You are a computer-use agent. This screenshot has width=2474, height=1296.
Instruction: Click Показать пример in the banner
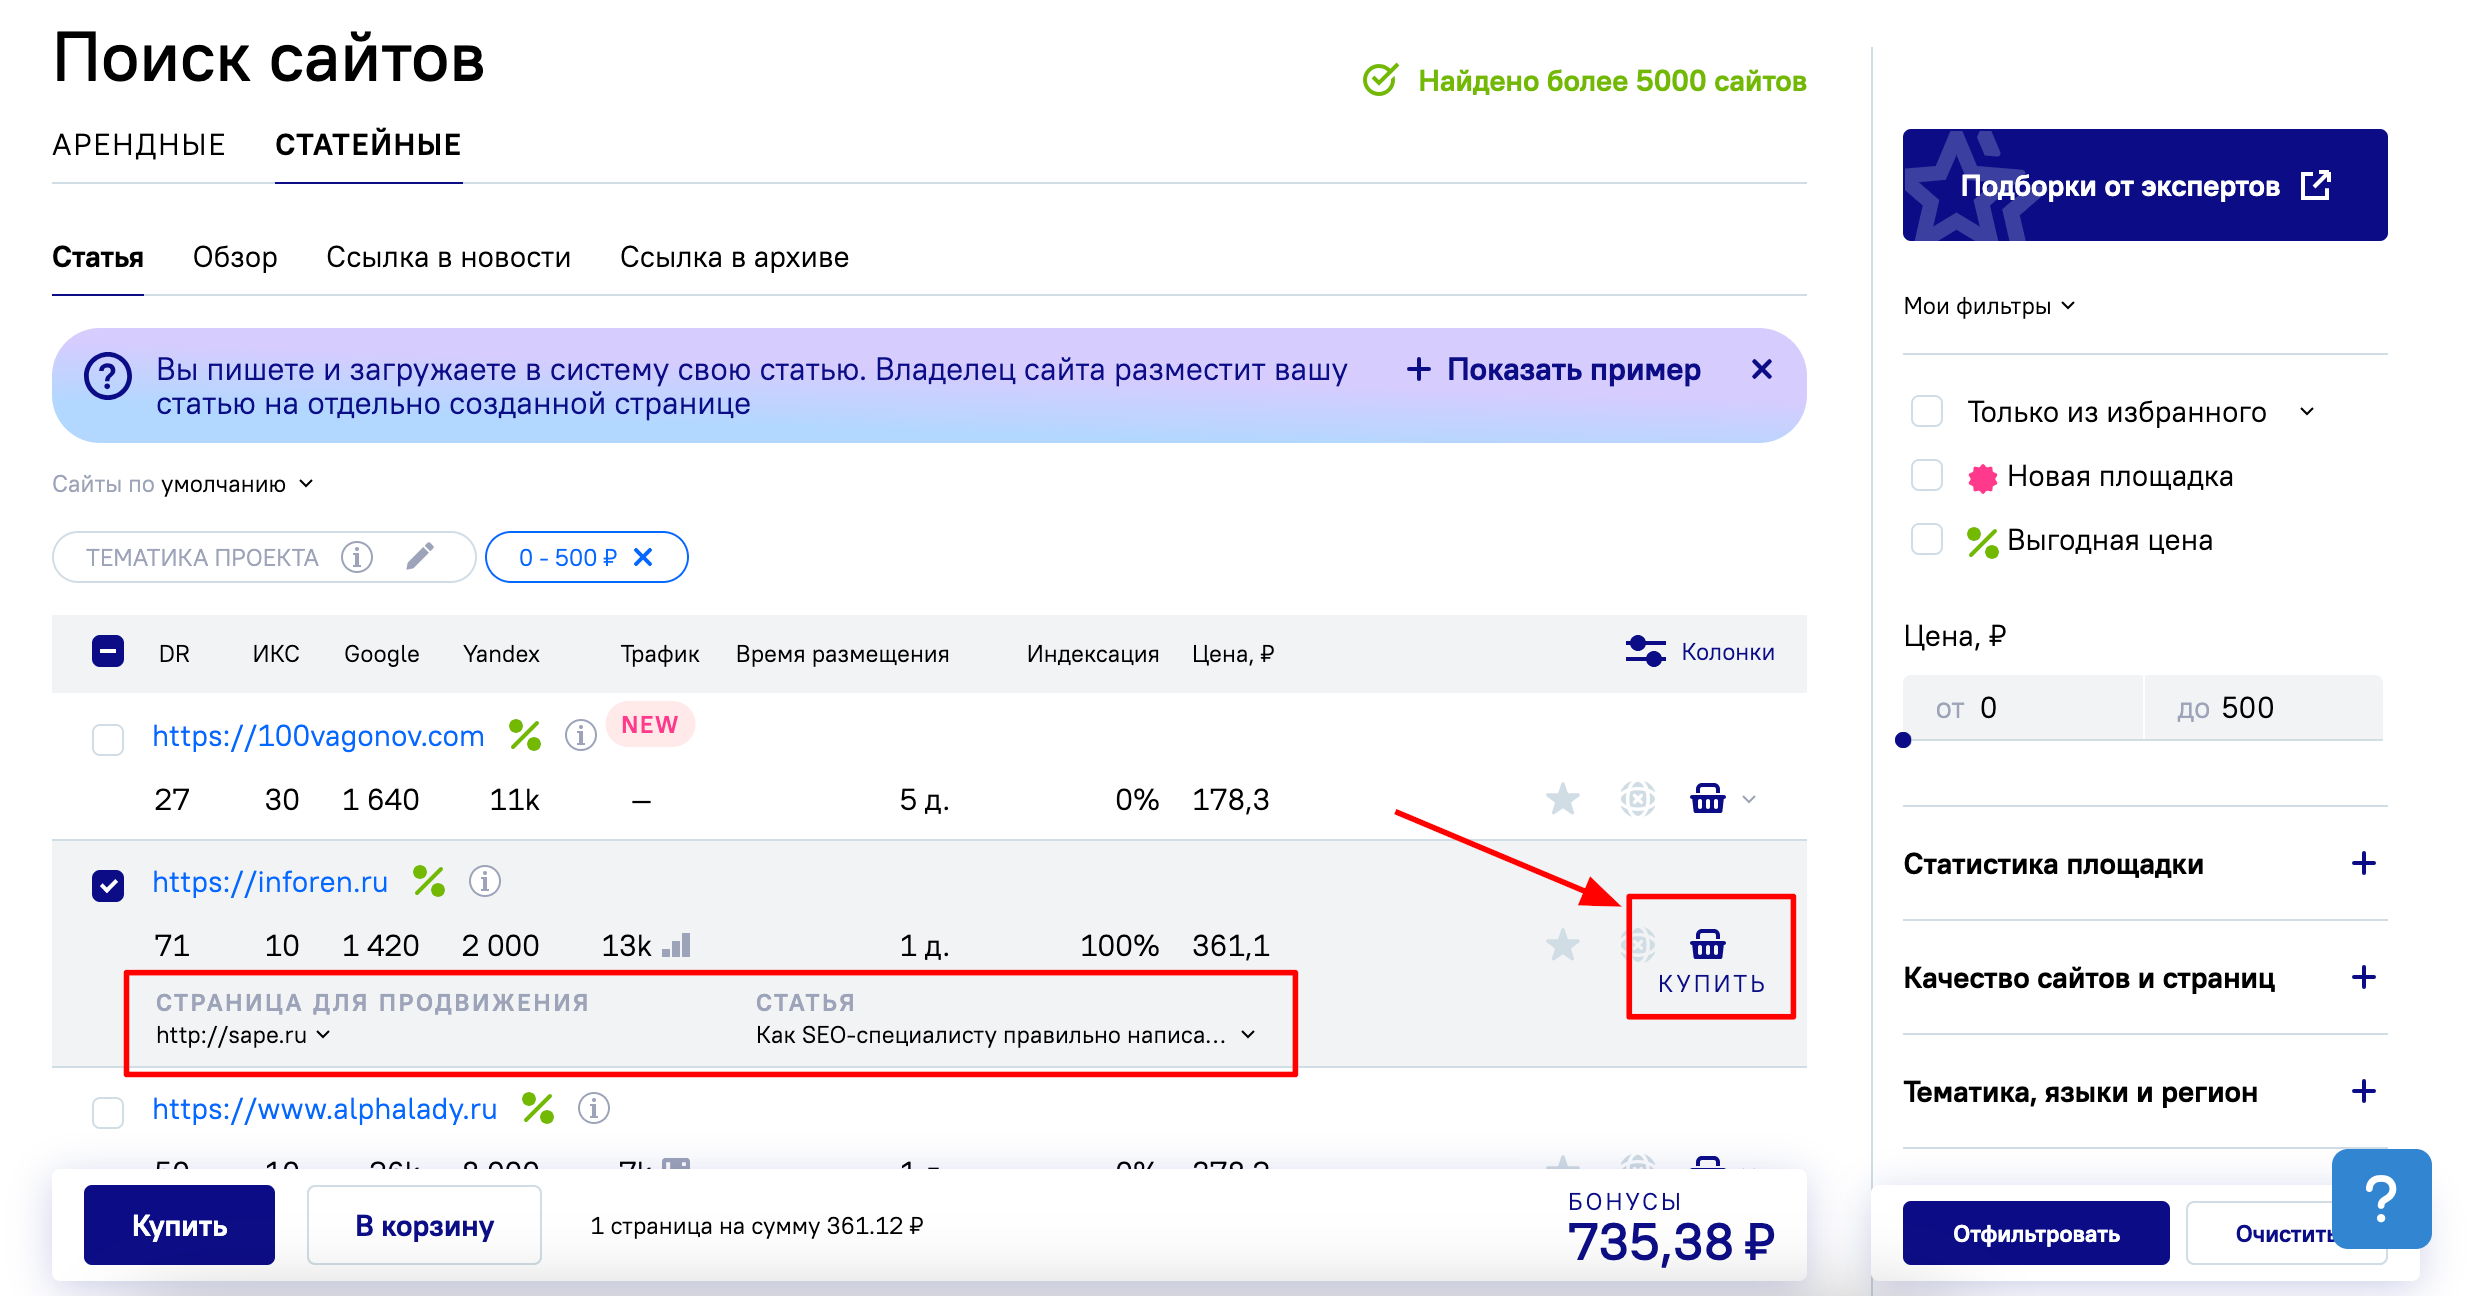tap(1554, 369)
